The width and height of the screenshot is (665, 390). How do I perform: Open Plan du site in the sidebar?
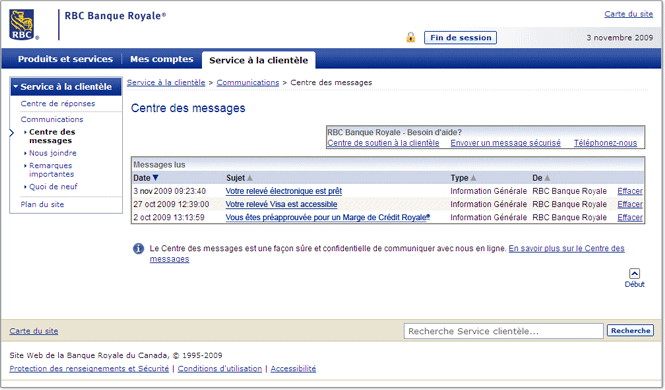pyautogui.click(x=42, y=204)
